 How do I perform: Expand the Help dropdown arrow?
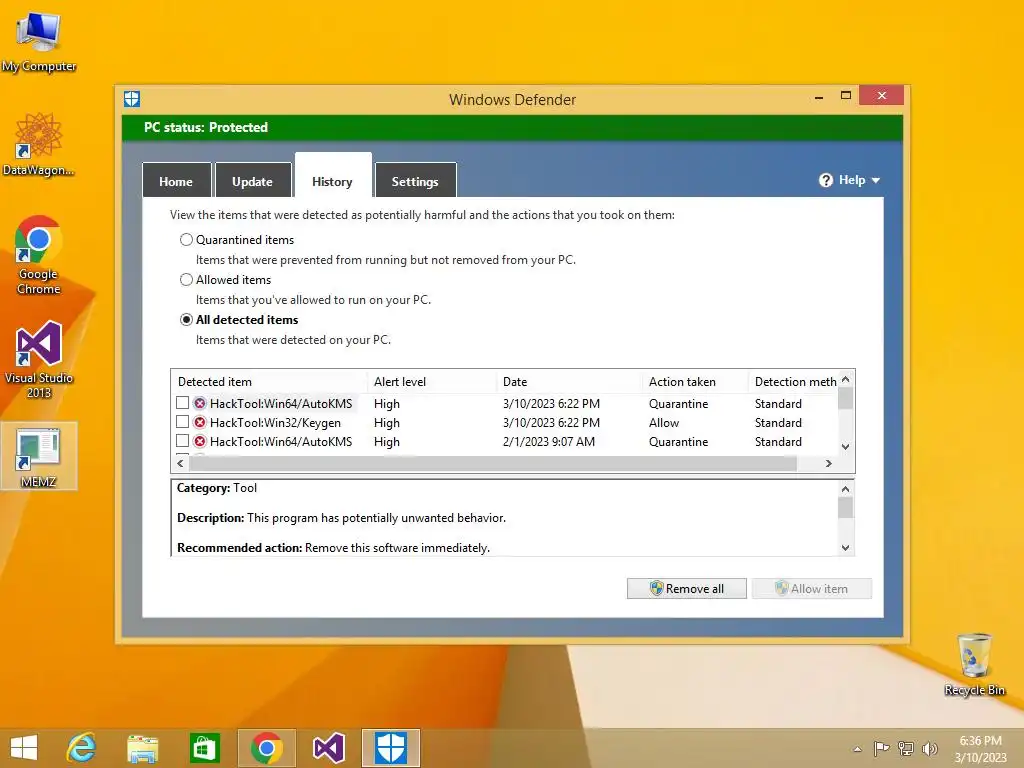876,180
